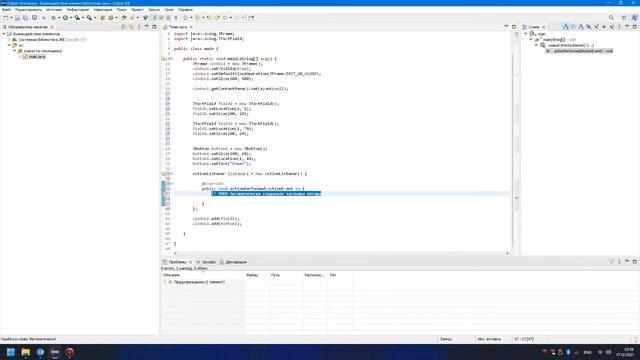640x360 pixels.
Task: Click the light bulb tip icon in status bar
Action: [x=635, y=339]
